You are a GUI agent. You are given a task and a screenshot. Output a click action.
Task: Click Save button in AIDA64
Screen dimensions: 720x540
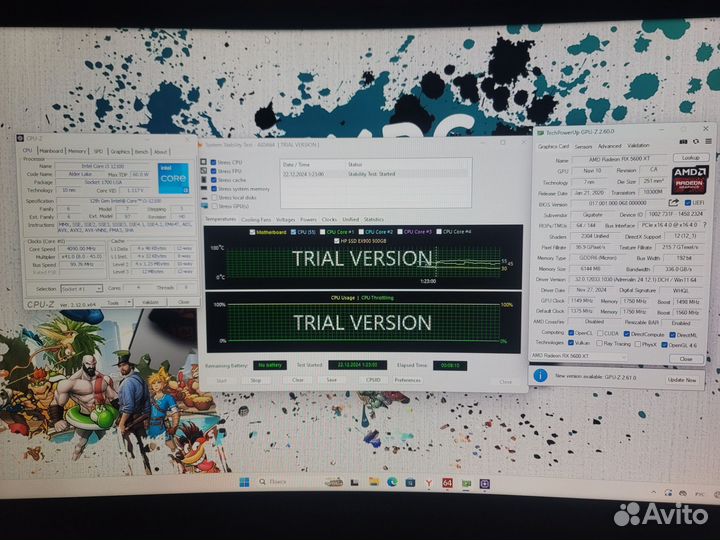point(332,380)
